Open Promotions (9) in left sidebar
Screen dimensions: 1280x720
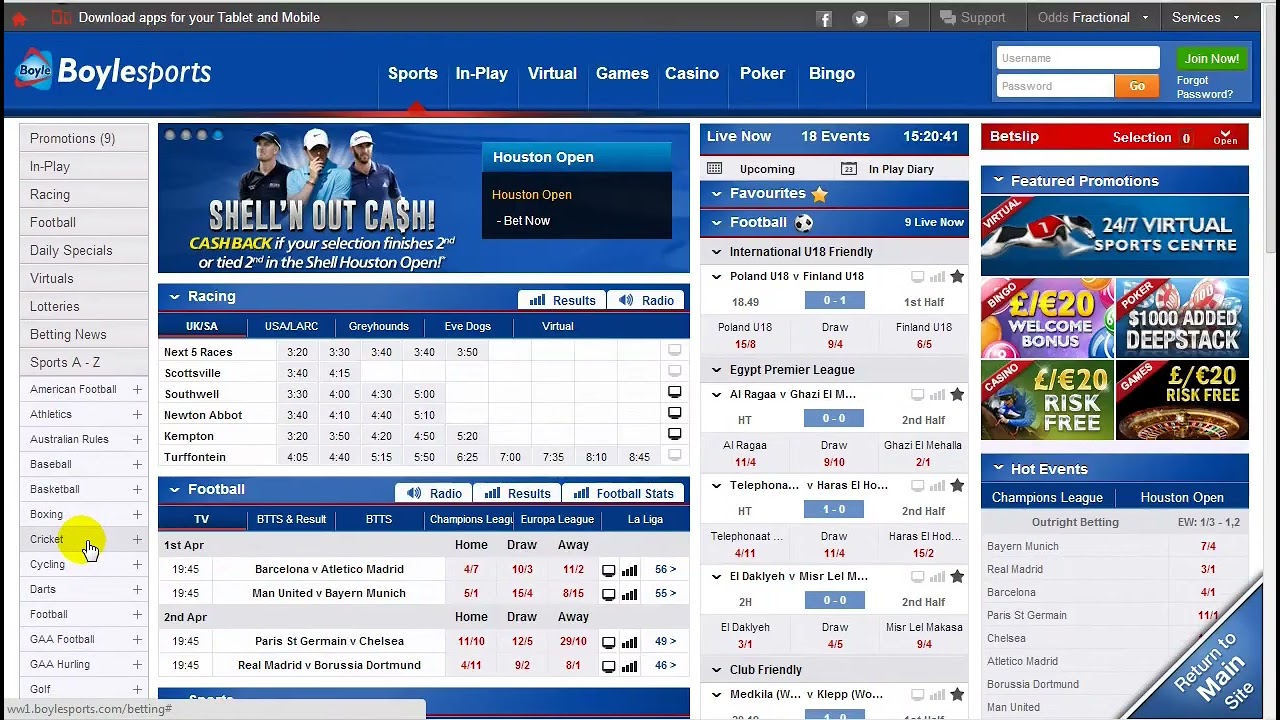[84, 139]
